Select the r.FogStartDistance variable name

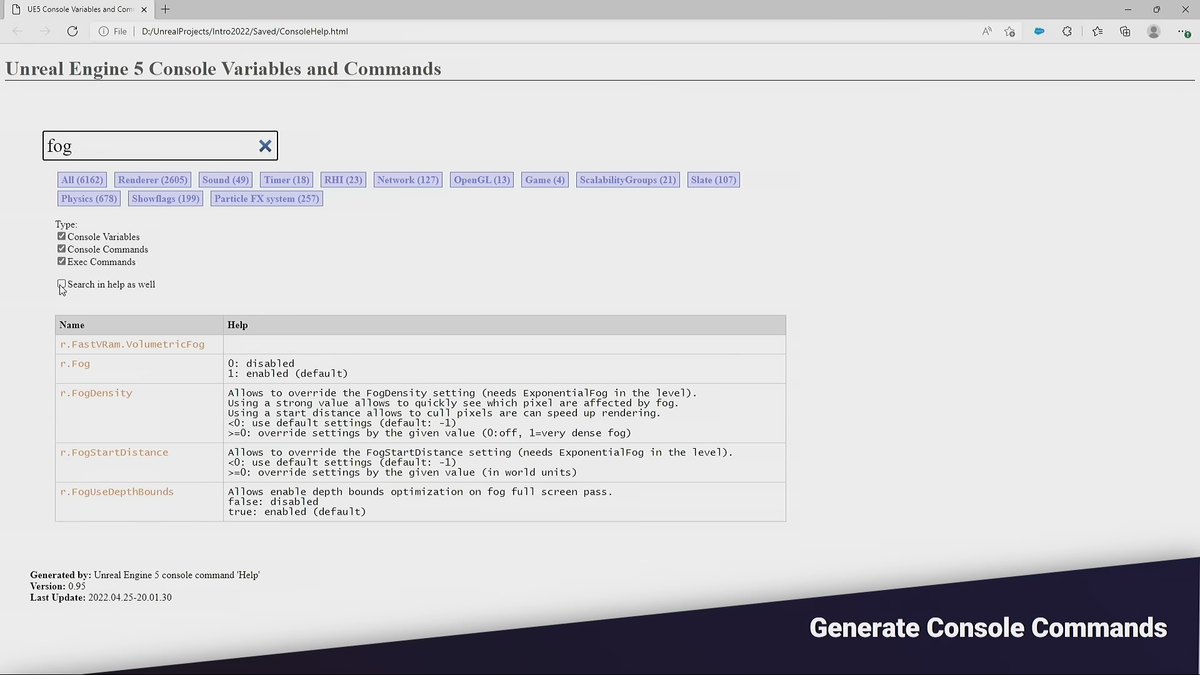[x=114, y=452]
